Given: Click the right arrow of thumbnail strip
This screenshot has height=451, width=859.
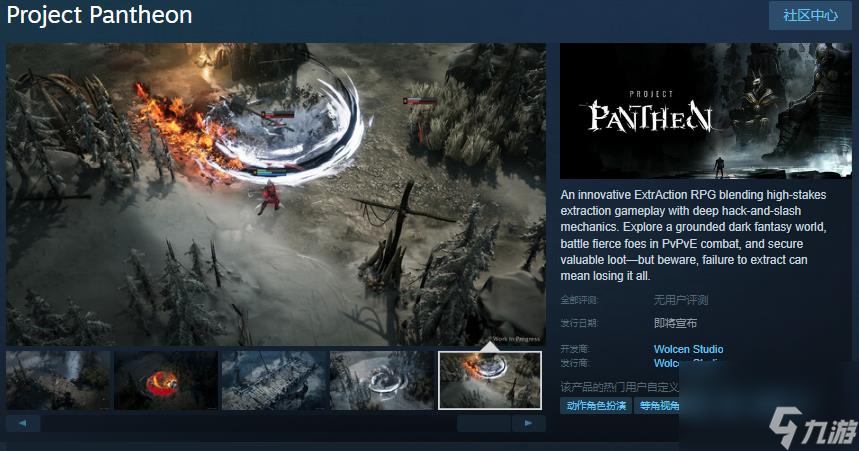Looking at the screenshot, I should coord(528,423).
